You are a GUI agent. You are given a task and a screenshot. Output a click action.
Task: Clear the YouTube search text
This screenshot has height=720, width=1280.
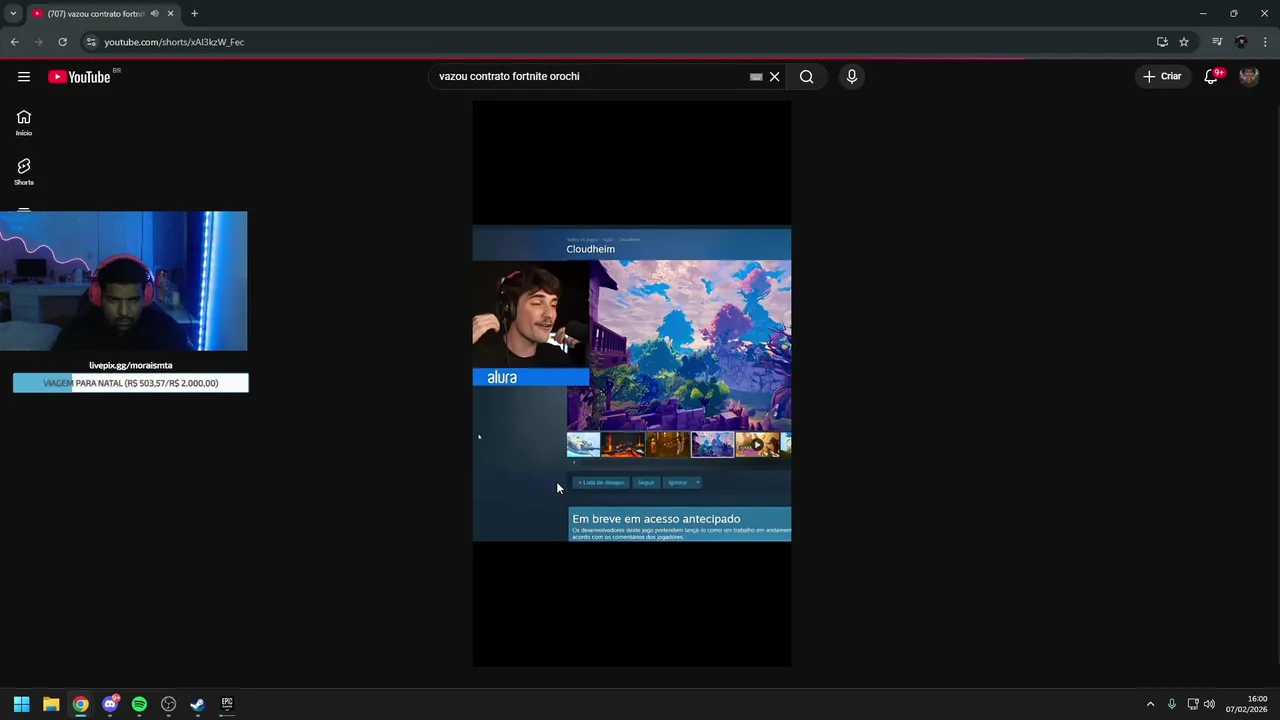pyautogui.click(x=774, y=77)
